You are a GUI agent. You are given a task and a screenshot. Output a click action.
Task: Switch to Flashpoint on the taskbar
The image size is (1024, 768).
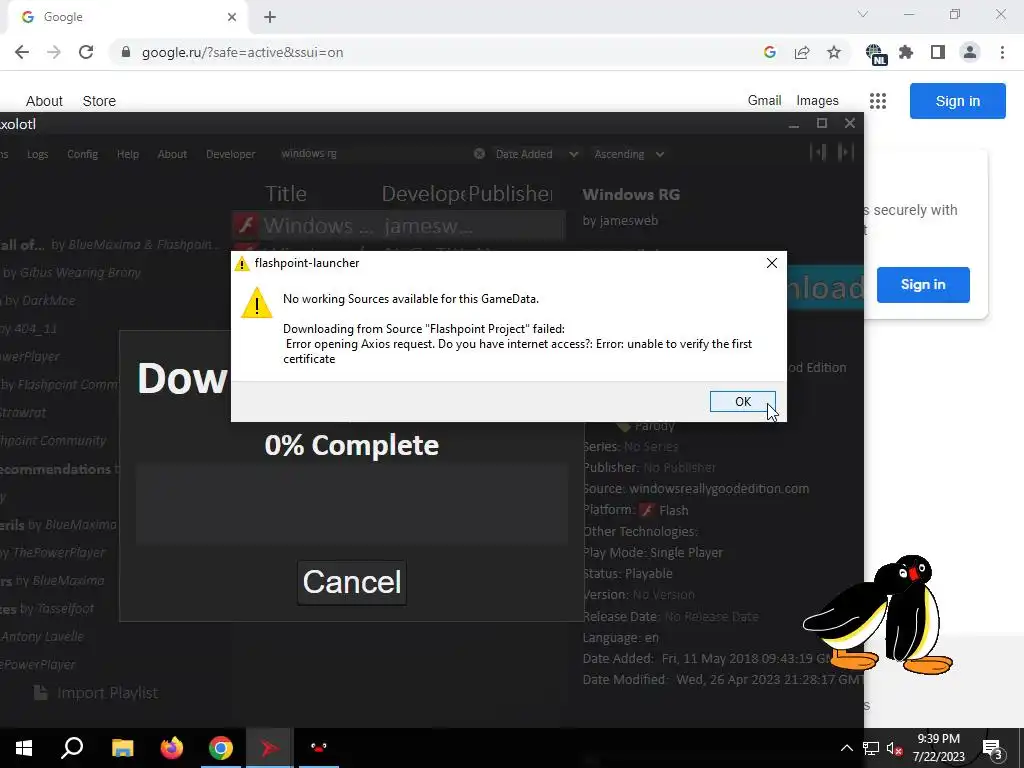coord(269,748)
